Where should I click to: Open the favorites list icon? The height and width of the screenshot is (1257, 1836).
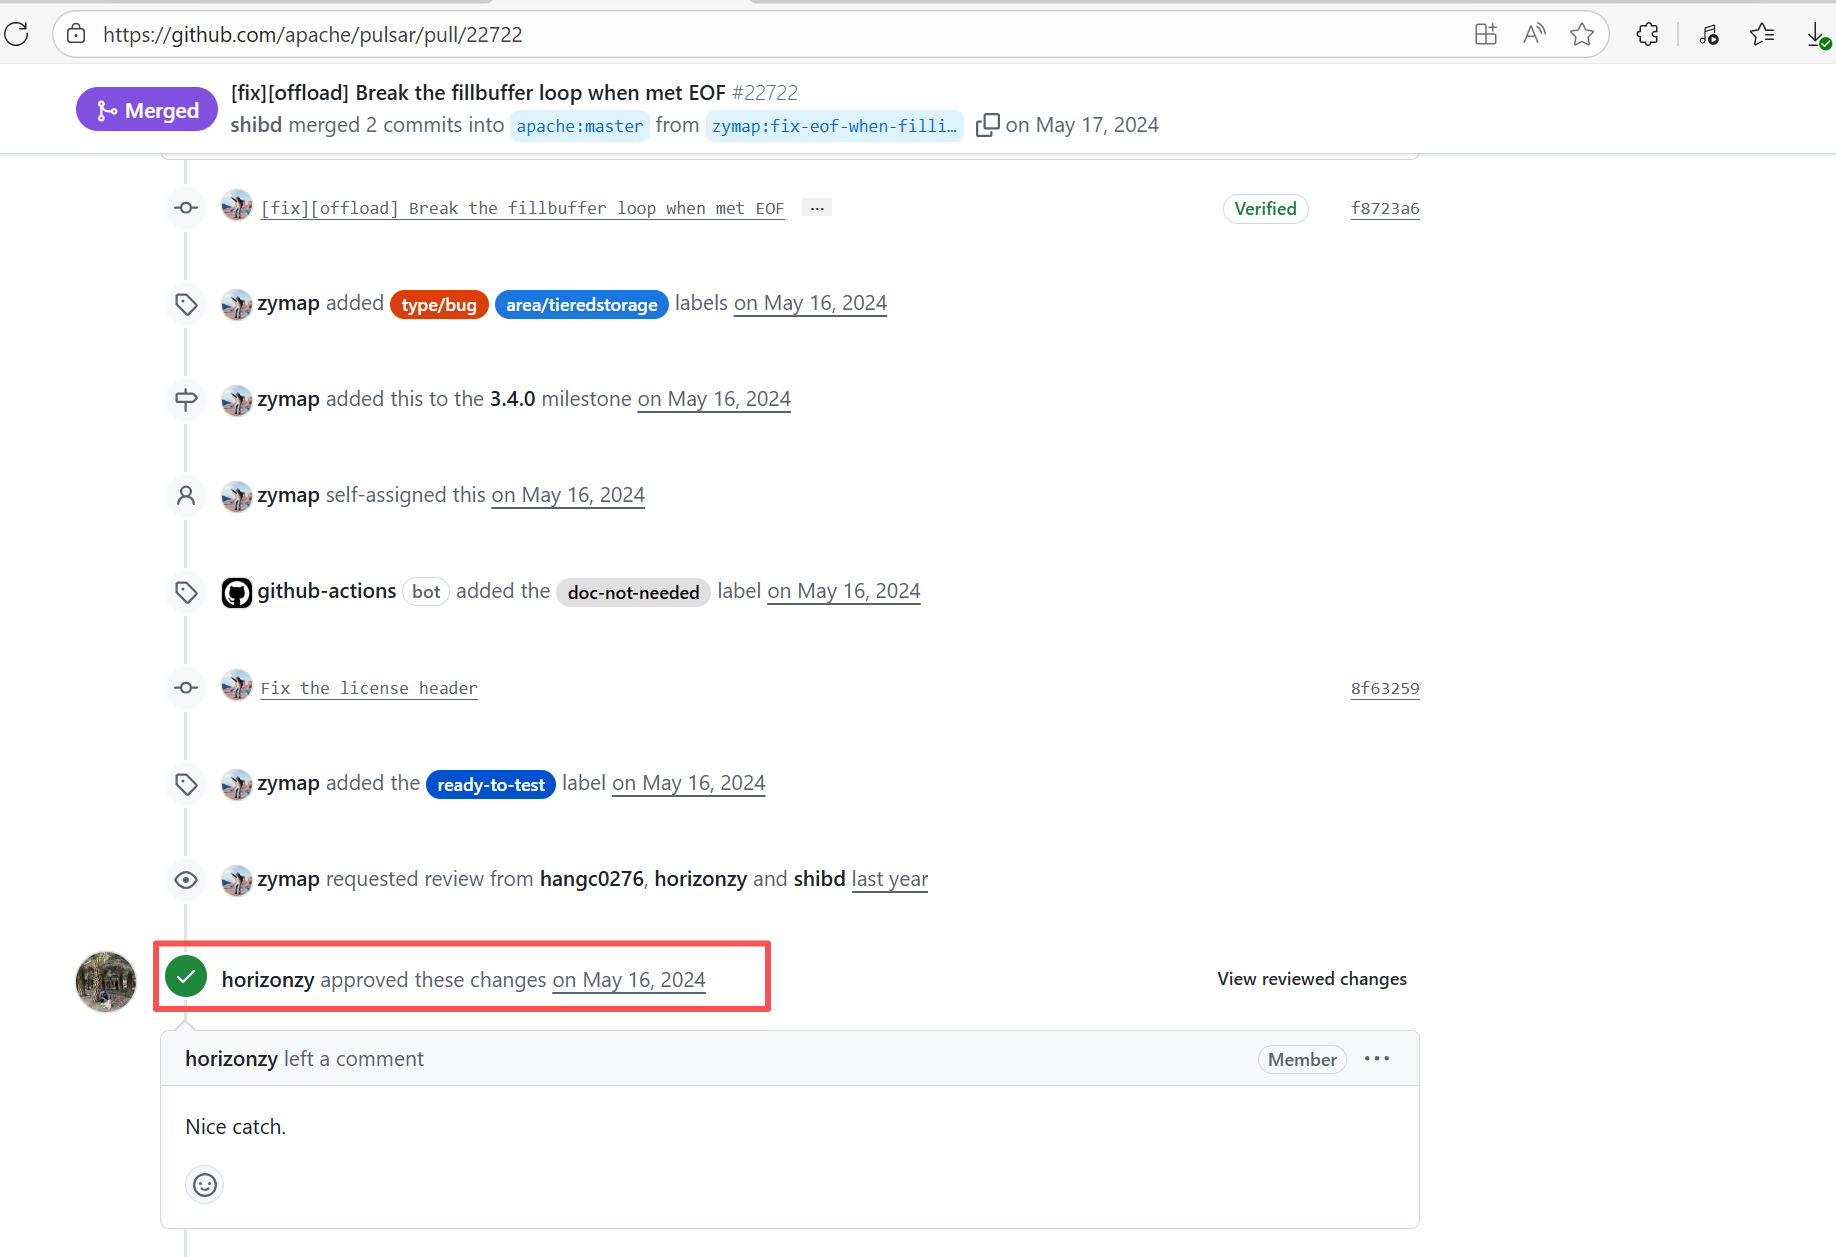(1761, 34)
